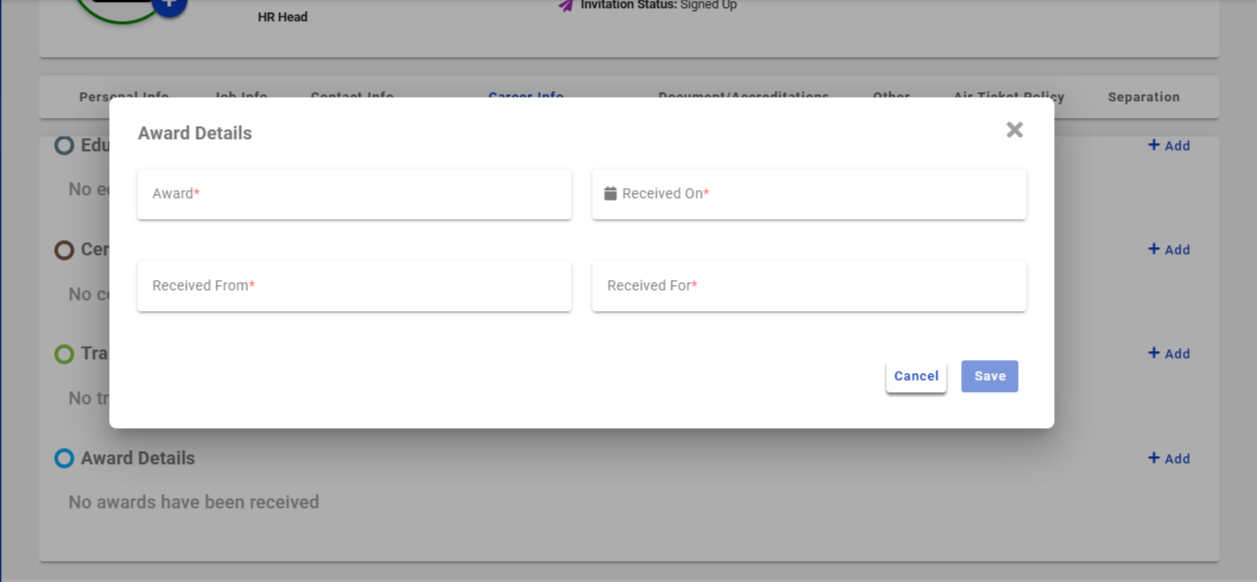The height and width of the screenshot is (582, 1257).
Task: Click the brown circle icon for Certification section
Action: 64,250
